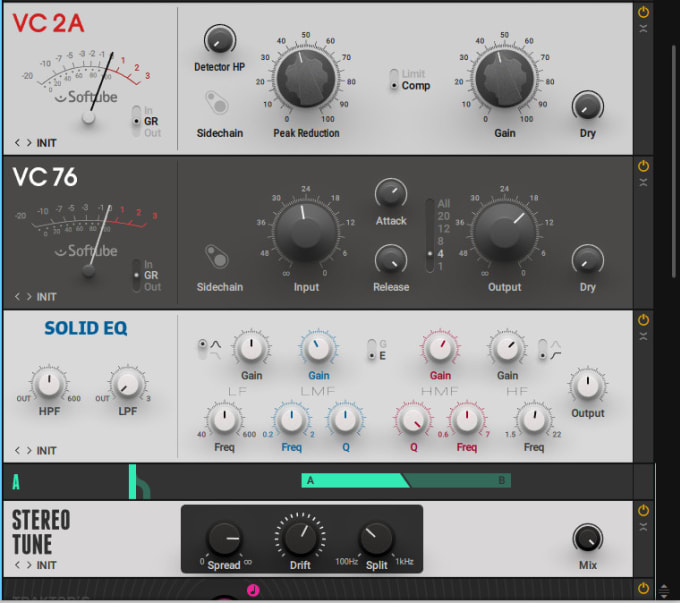Screen dimensions: 680x603
Task: Click the VC 2A Peak Reduction knob
Action: 306,79
